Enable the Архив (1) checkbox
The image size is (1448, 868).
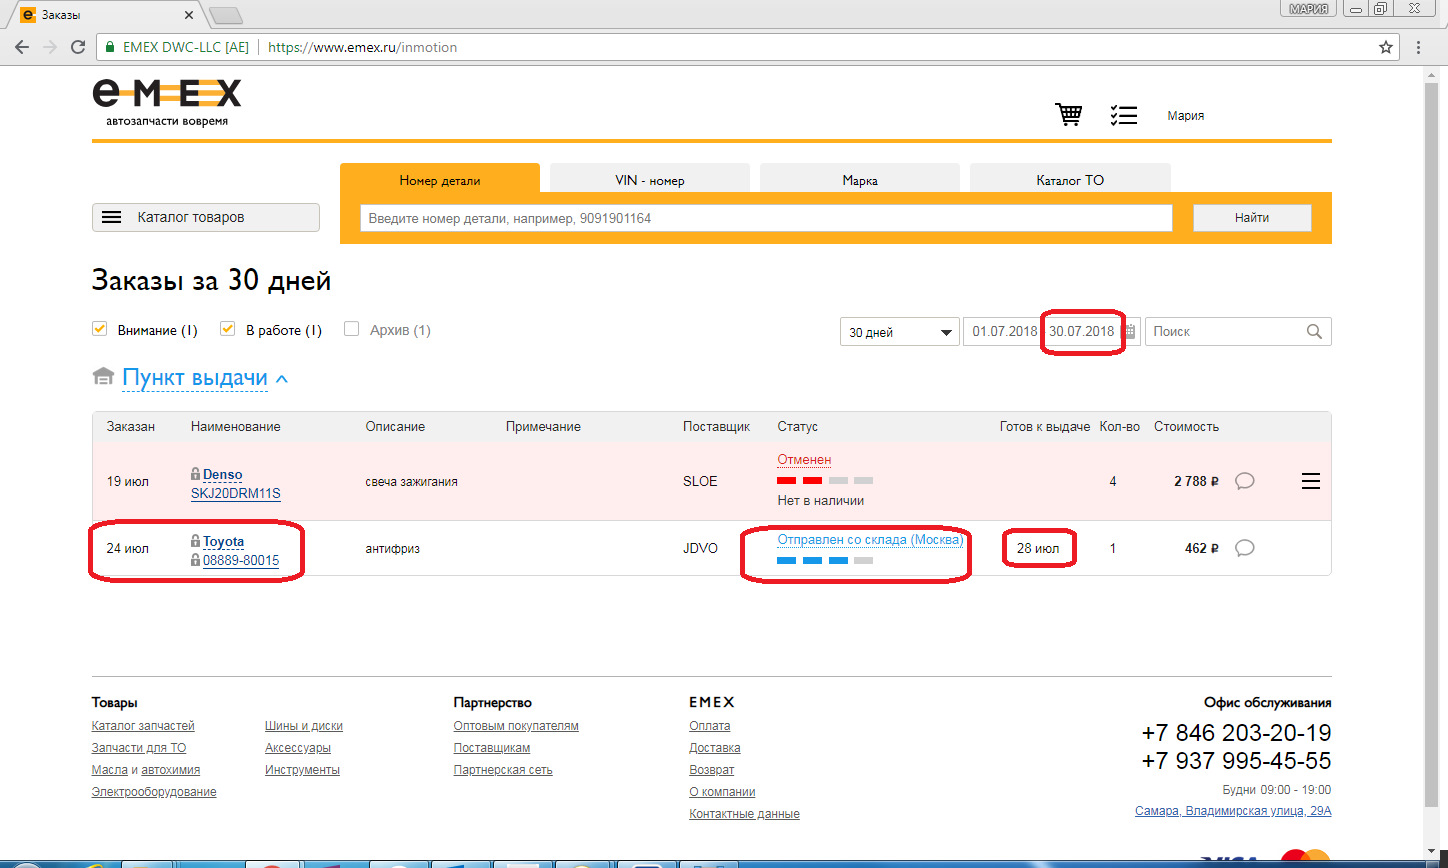(351, 329)
